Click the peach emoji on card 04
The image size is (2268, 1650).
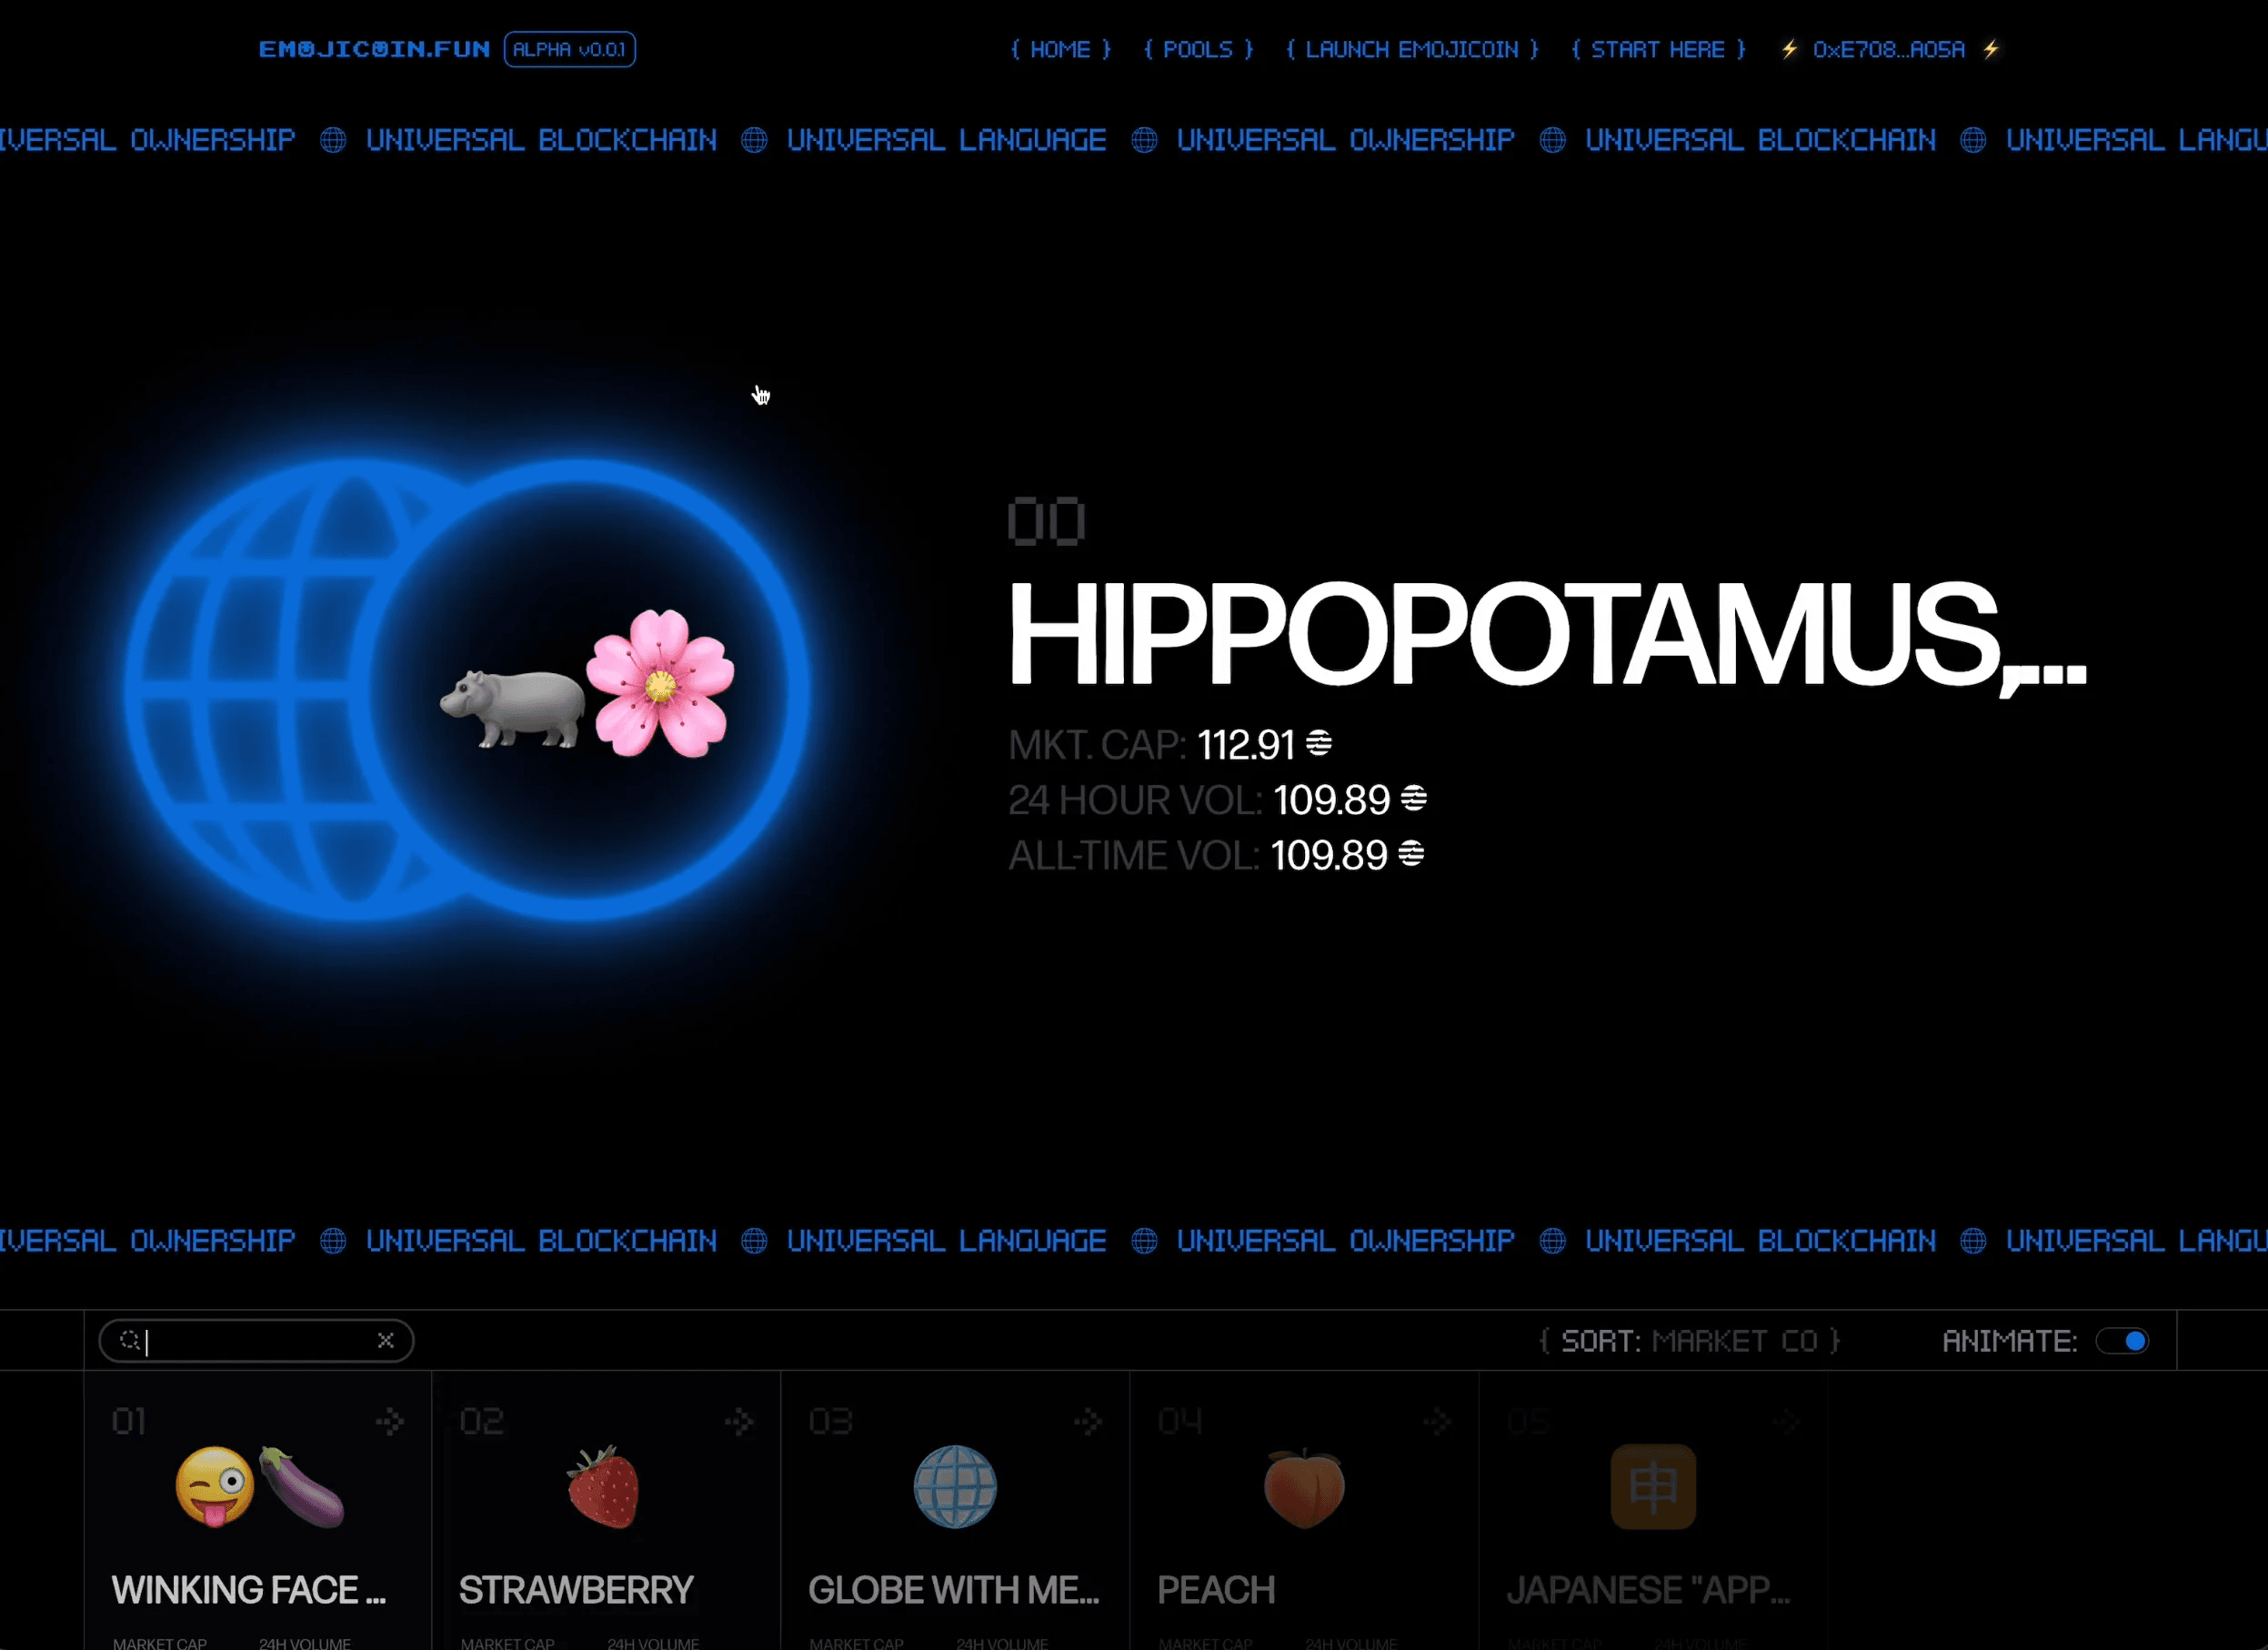click(x=1304, y=1488)
